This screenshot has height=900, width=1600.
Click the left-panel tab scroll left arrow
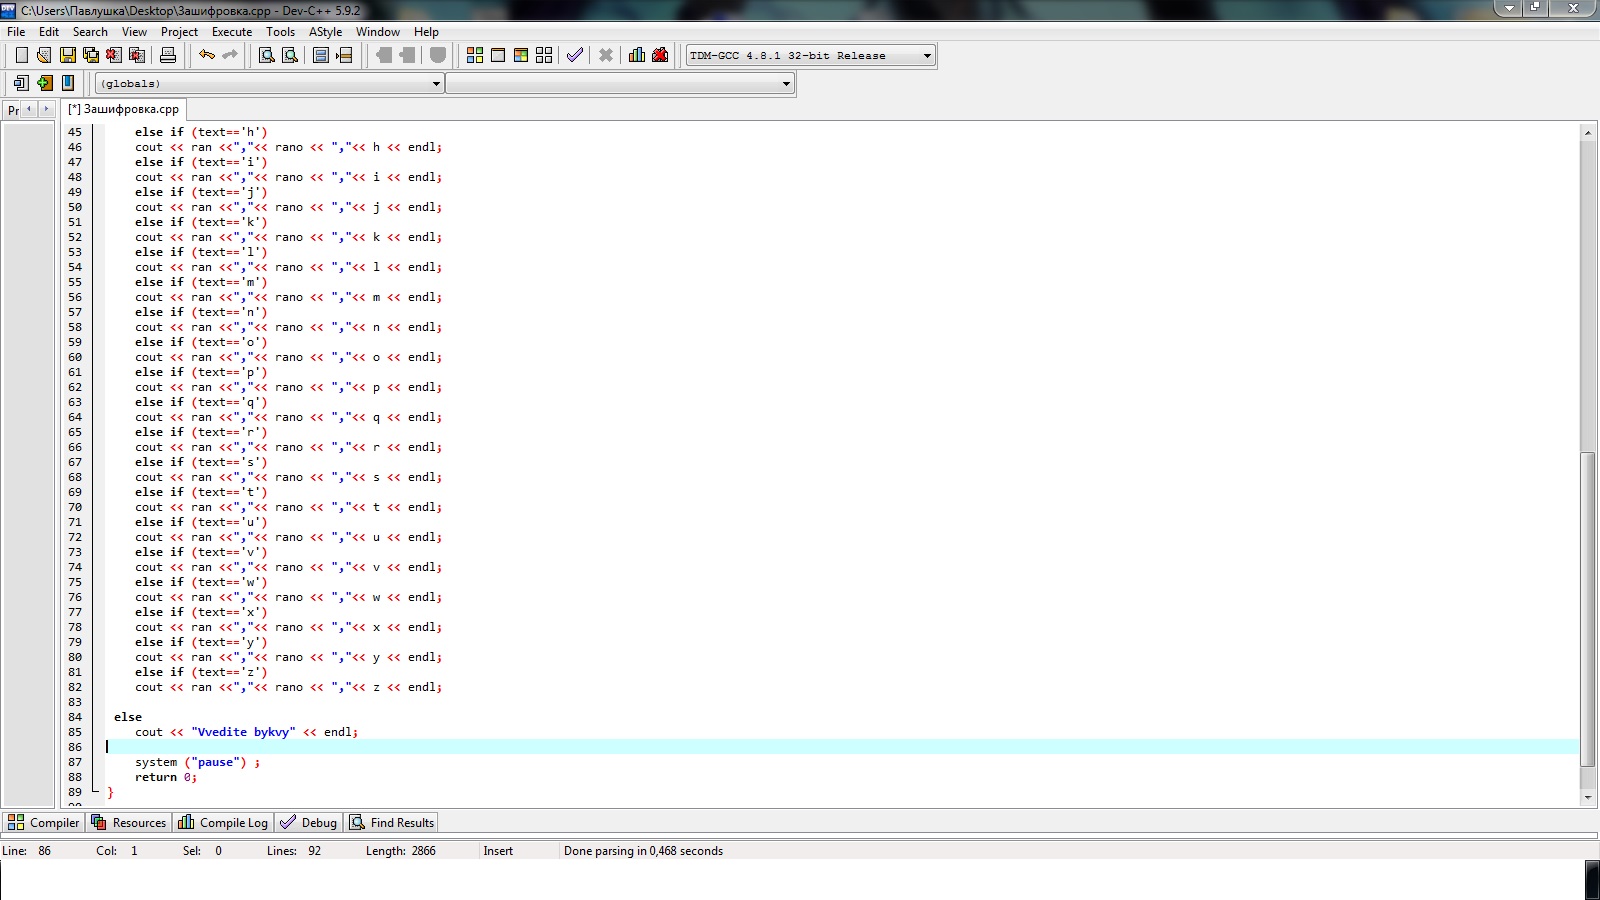[30, 108]
